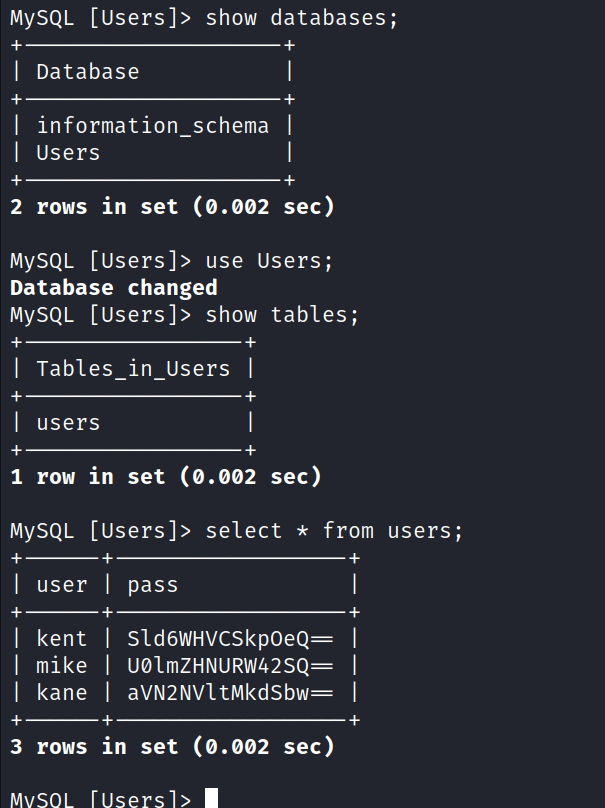Click the 'Database changed' message
Screen dimensions: 605x808
tap(114, 288)
